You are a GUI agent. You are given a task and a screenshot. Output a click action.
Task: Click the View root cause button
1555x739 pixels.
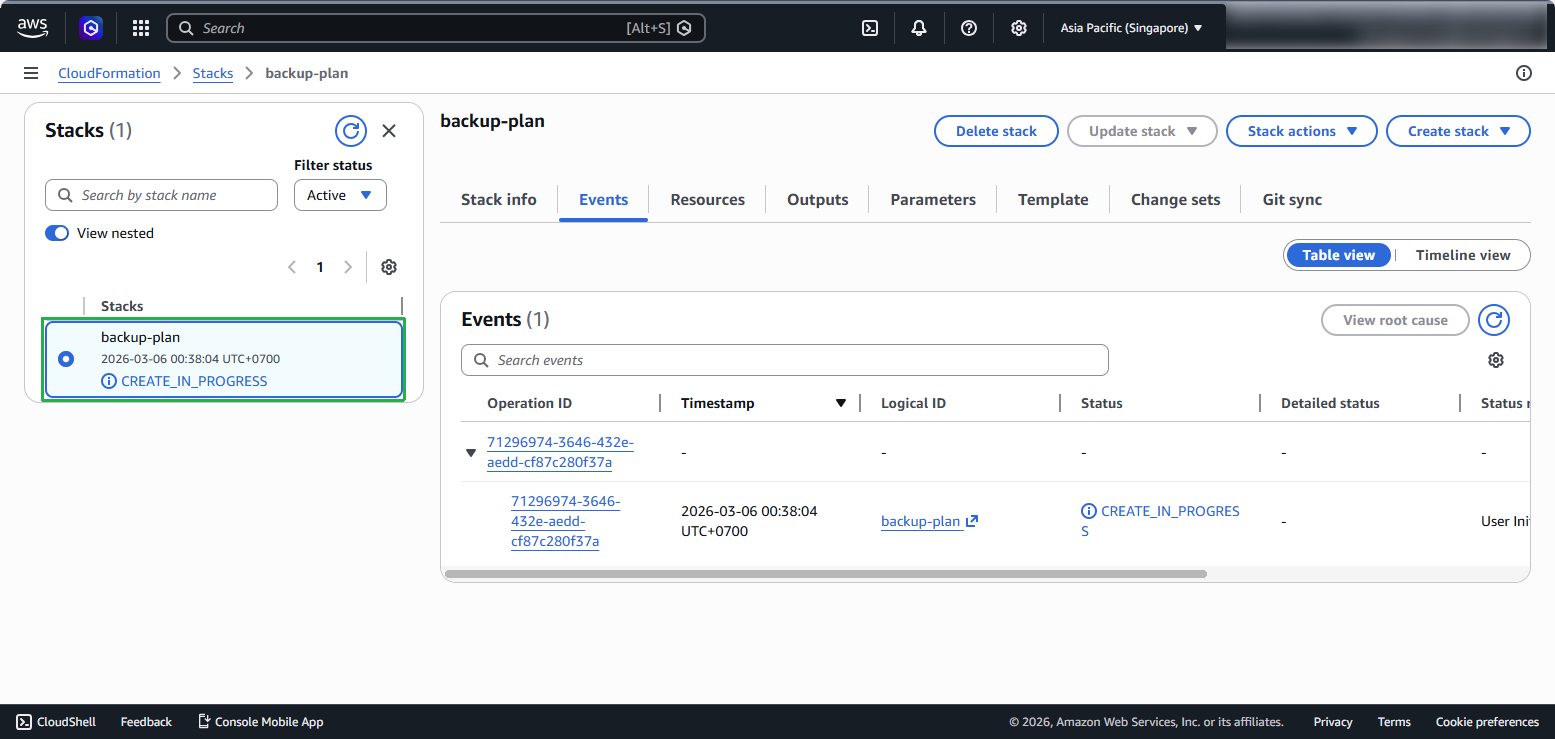(x=1395, y=320)
